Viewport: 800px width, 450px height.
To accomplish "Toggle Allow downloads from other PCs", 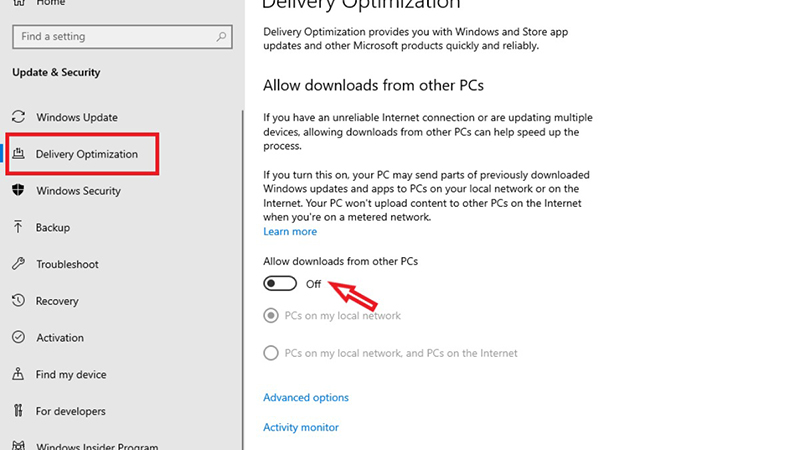I will click(x=280, y=284).
